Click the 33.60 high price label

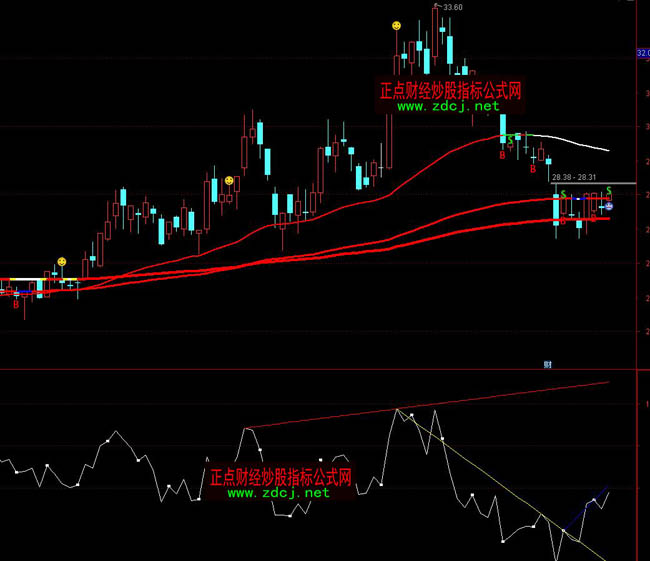[452, 8]
